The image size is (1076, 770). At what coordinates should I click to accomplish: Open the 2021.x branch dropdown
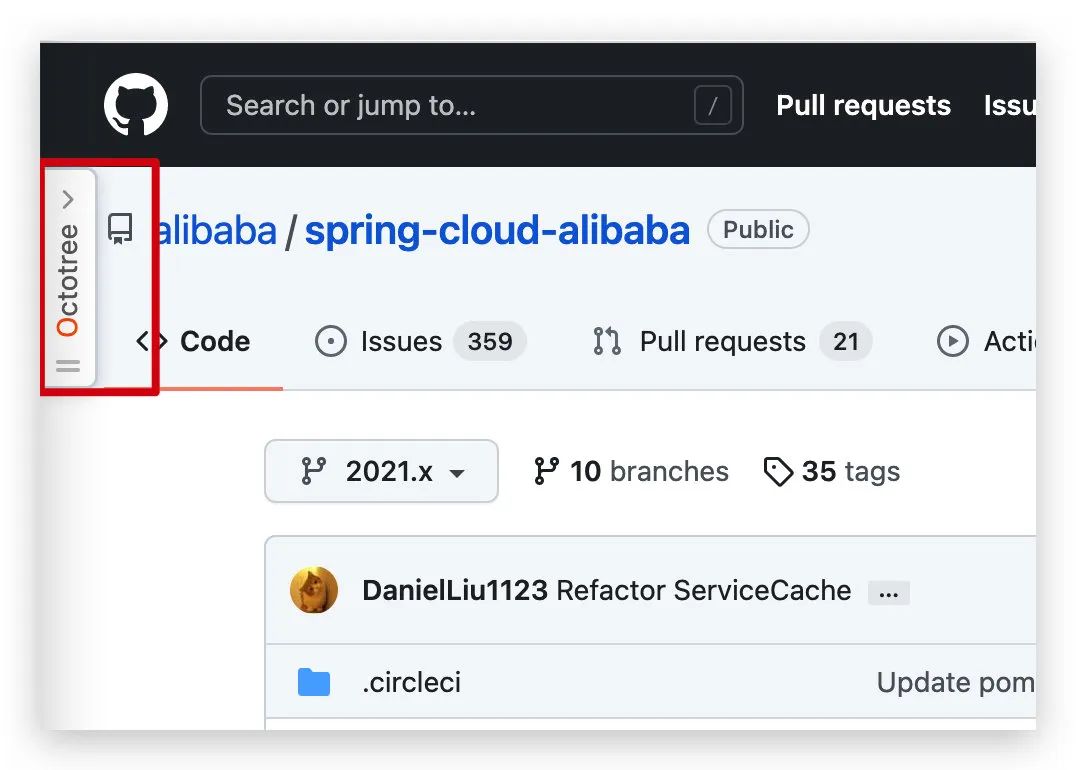pyautogui.click(x=381, y=471)
